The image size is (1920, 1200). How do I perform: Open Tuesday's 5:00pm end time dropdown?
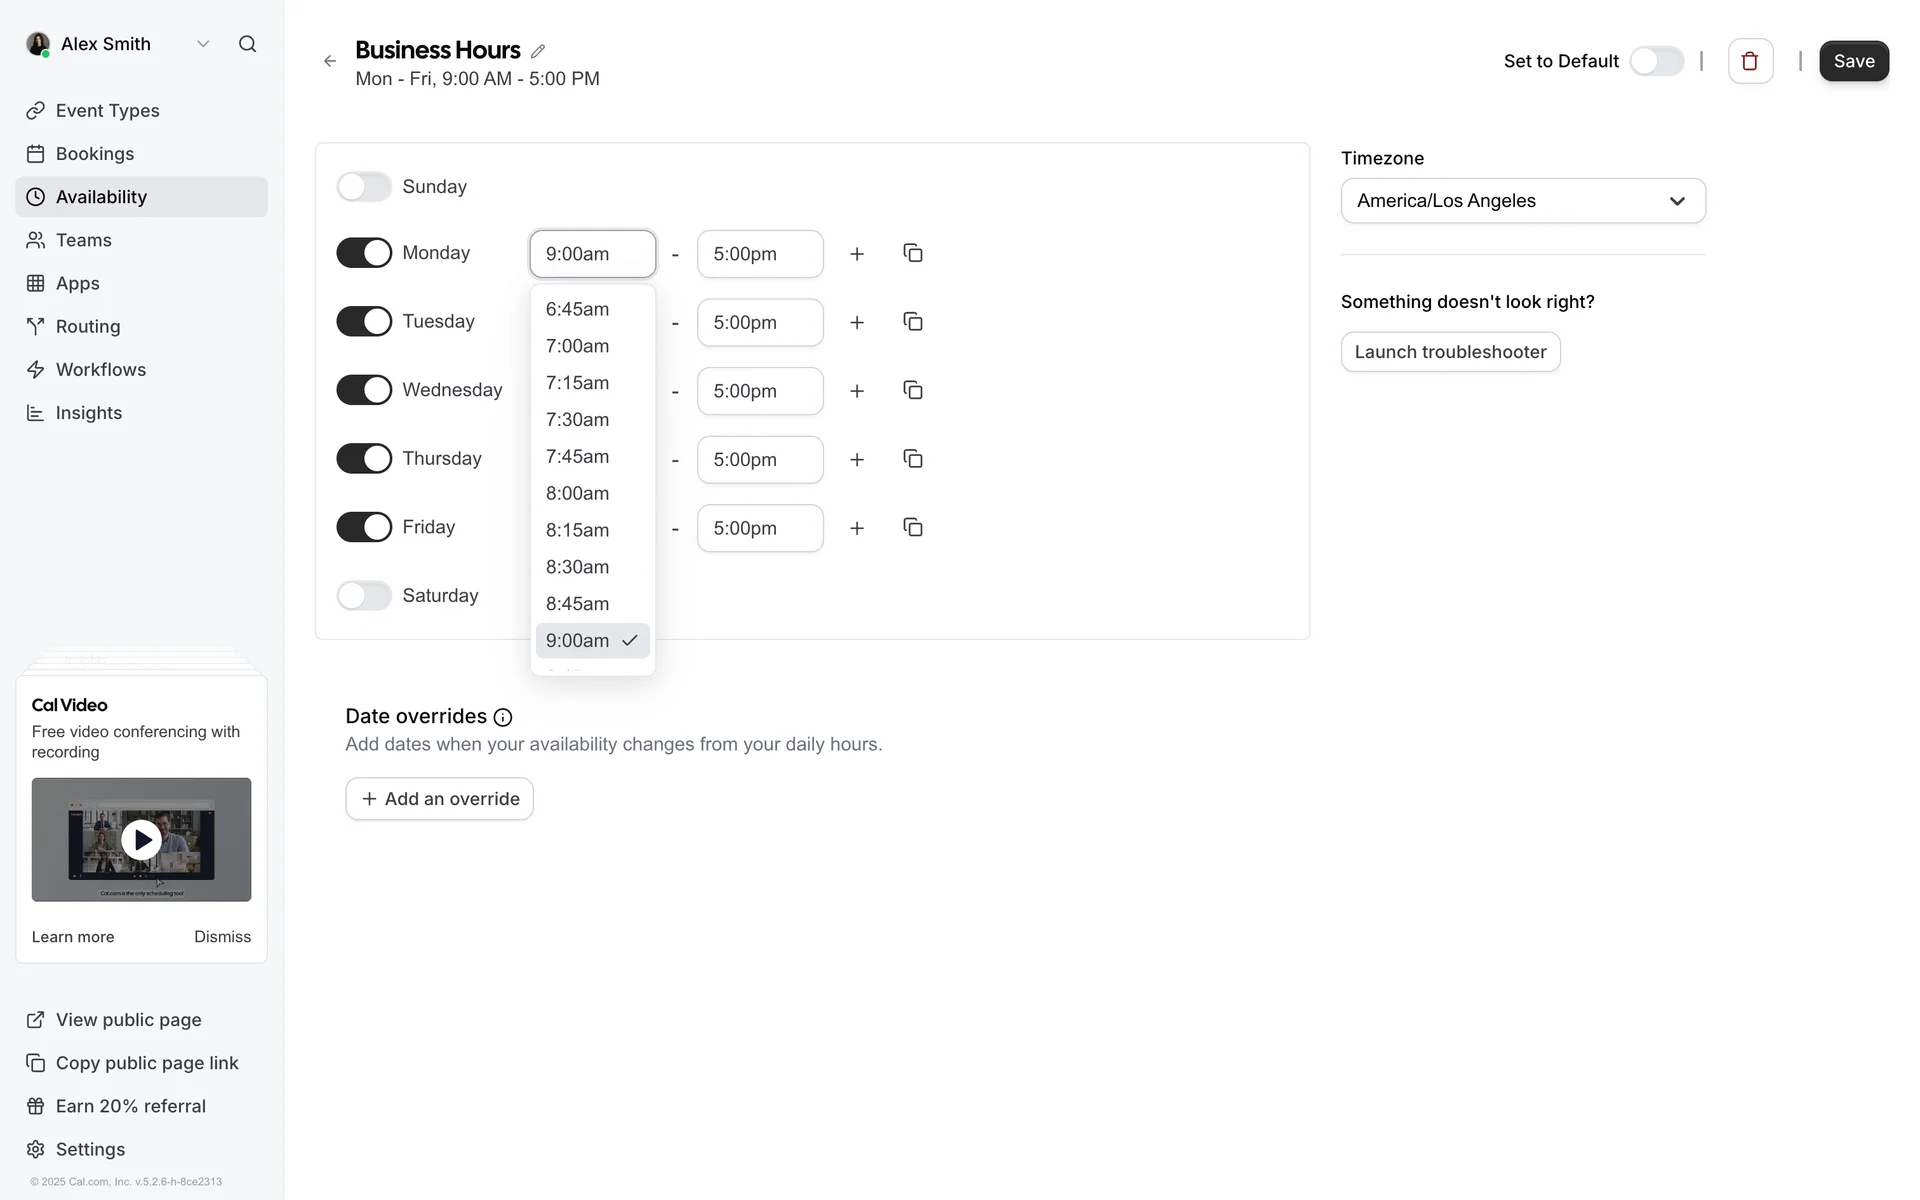click(759, 322)
